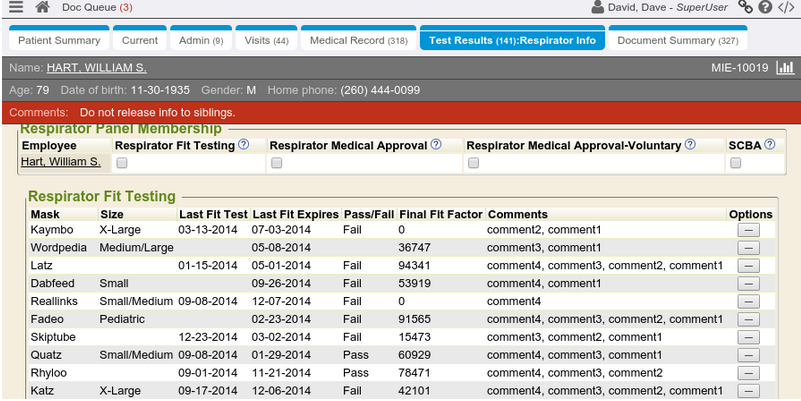Open the Doc Queue link
The image size is (801, 401).
tap(97, 8)
